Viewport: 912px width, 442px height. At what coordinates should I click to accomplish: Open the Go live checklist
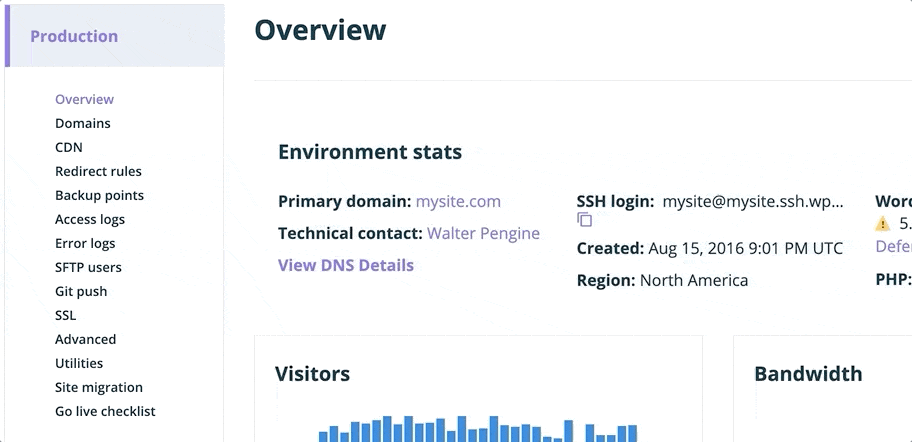[x=105, y=411]
